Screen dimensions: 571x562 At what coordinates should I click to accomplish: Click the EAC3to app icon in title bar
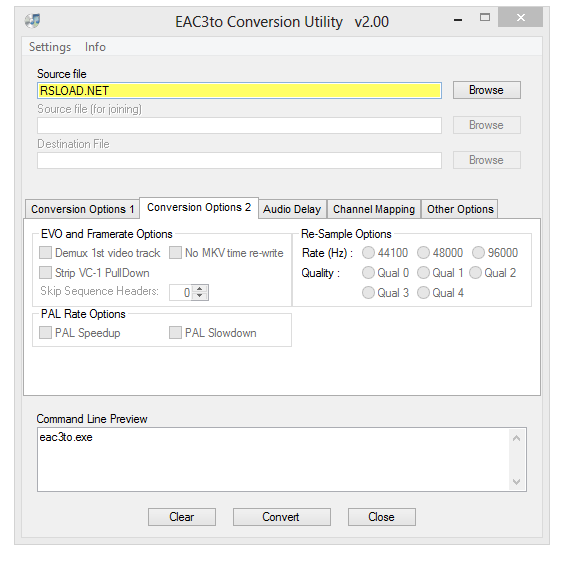pyautogui.click(x=32, y=21)
